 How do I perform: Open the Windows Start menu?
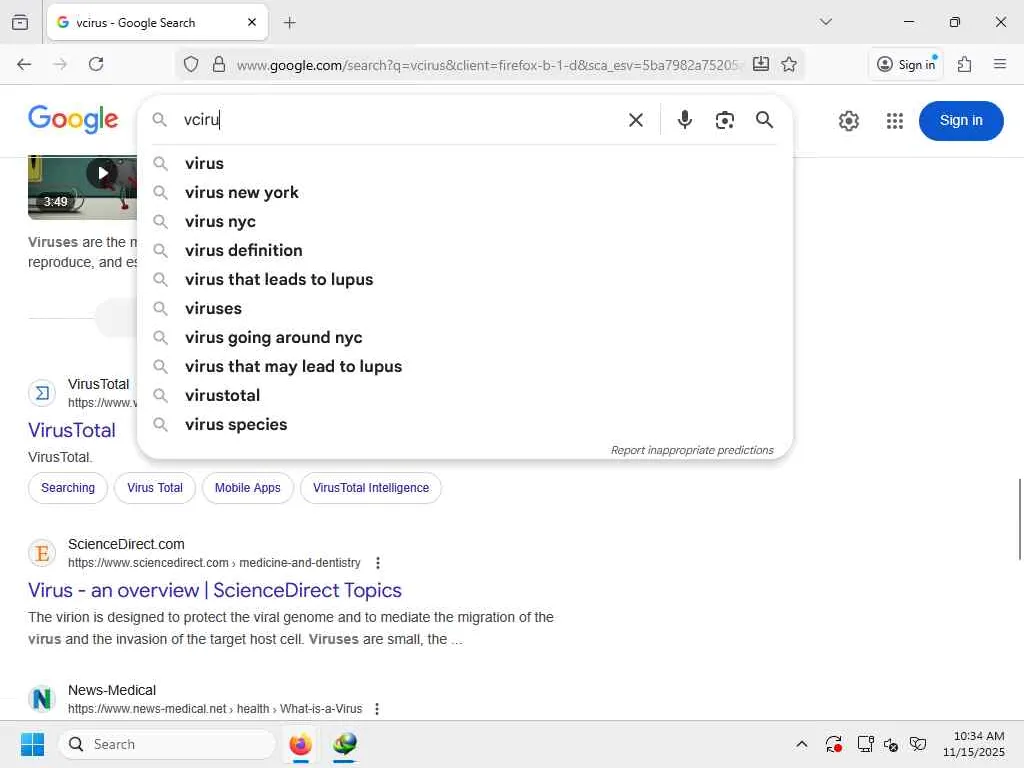pos(32,744)
